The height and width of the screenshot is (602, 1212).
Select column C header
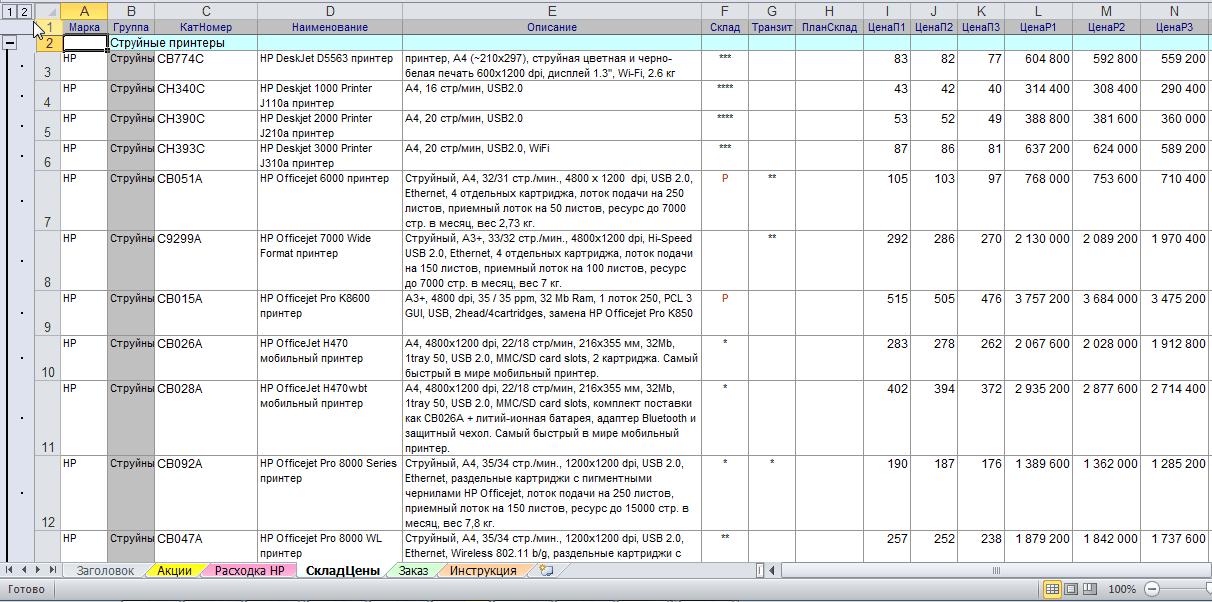coord(205,9)
